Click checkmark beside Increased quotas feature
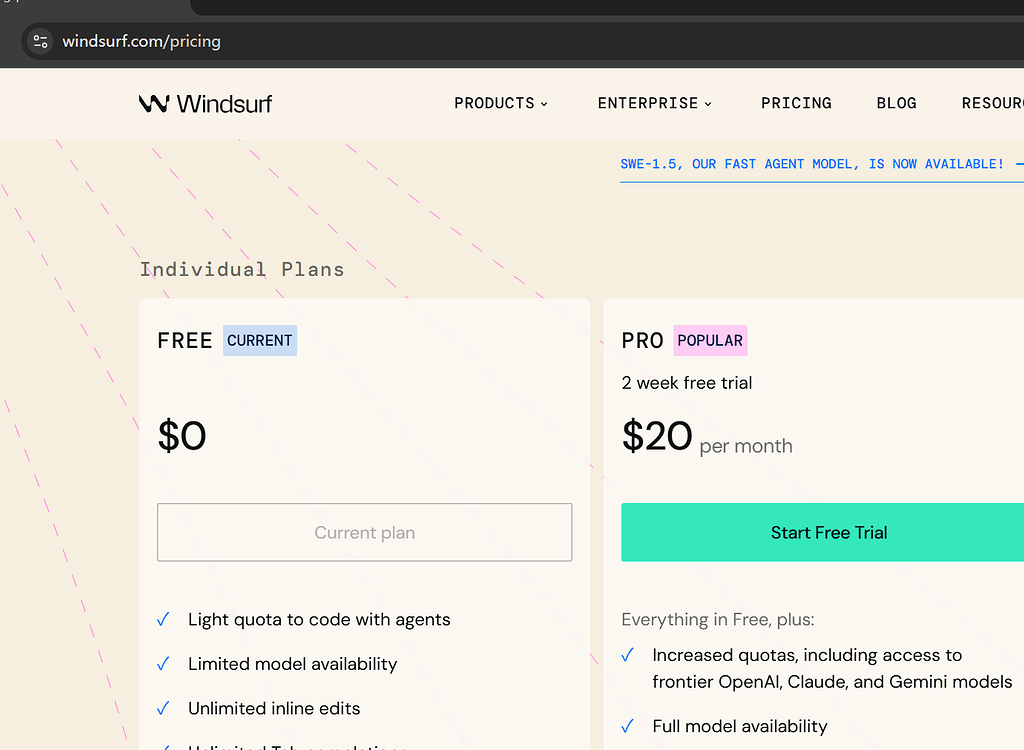Viewport: 1024px width, 750px height. (x=628, y=655)
